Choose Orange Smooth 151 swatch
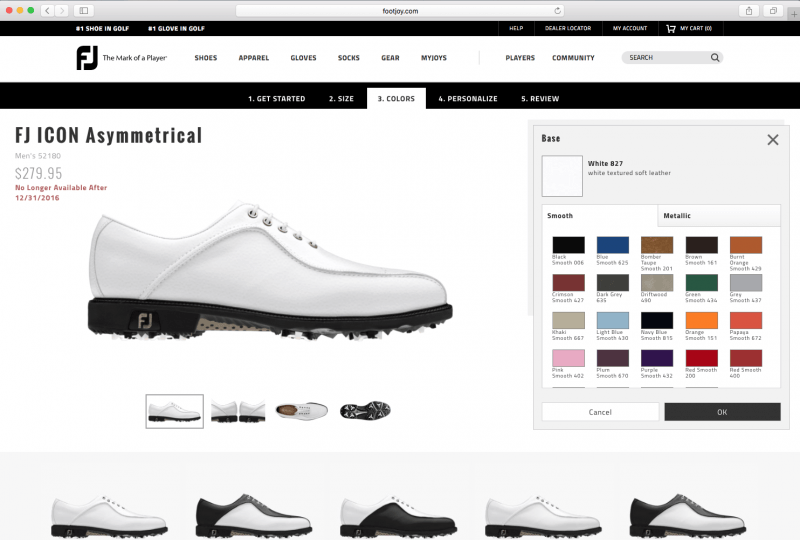The width and height of the screenshot is (800, 540). pyautogui.click(x=702, y=321)
